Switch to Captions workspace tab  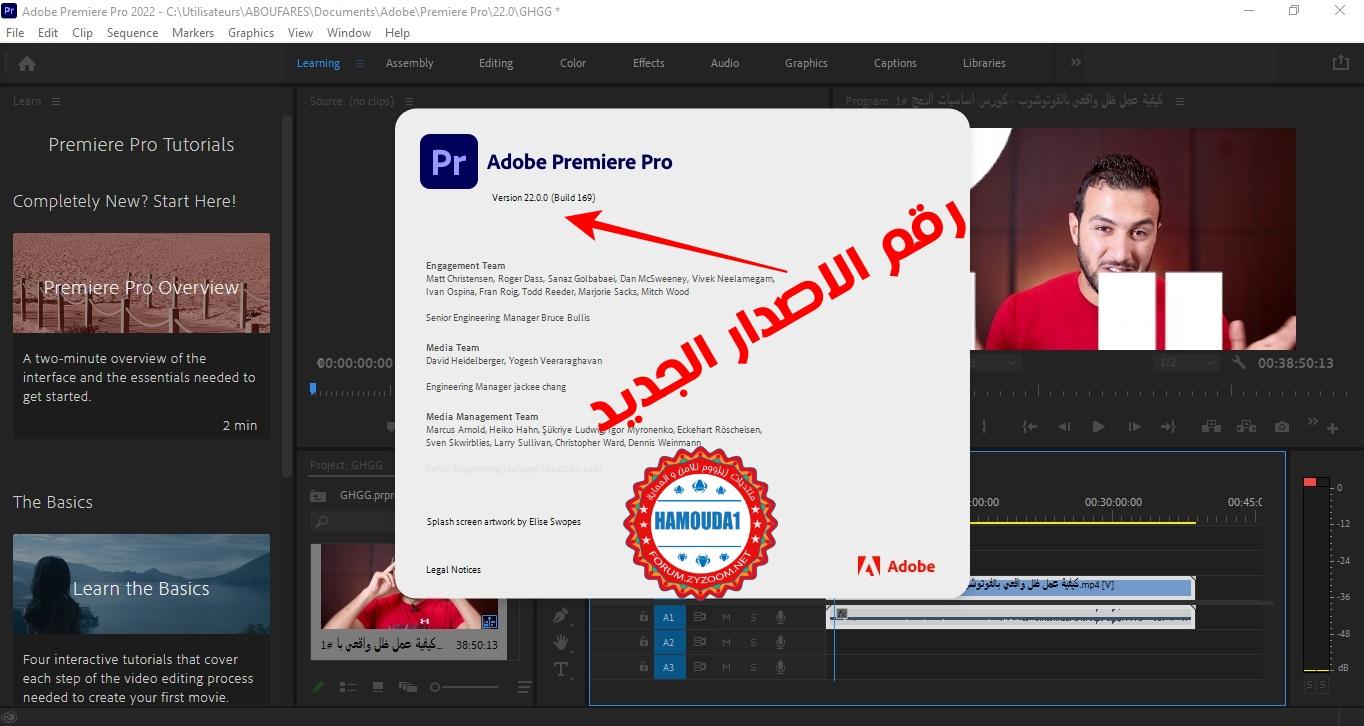(895, 63)
